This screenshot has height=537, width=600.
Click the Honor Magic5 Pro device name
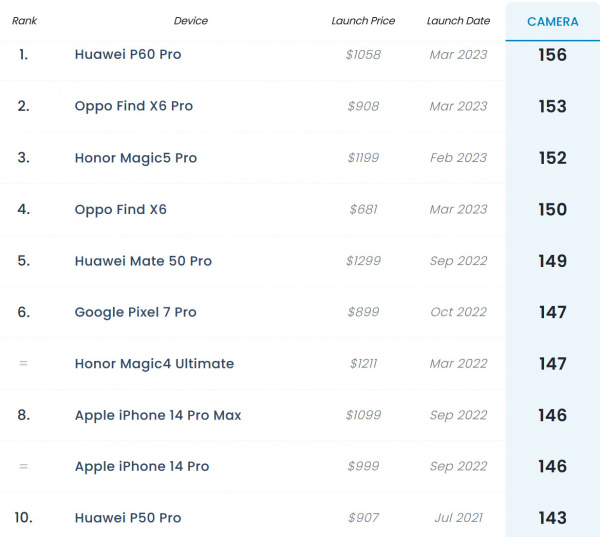click(x=136, y=158)
